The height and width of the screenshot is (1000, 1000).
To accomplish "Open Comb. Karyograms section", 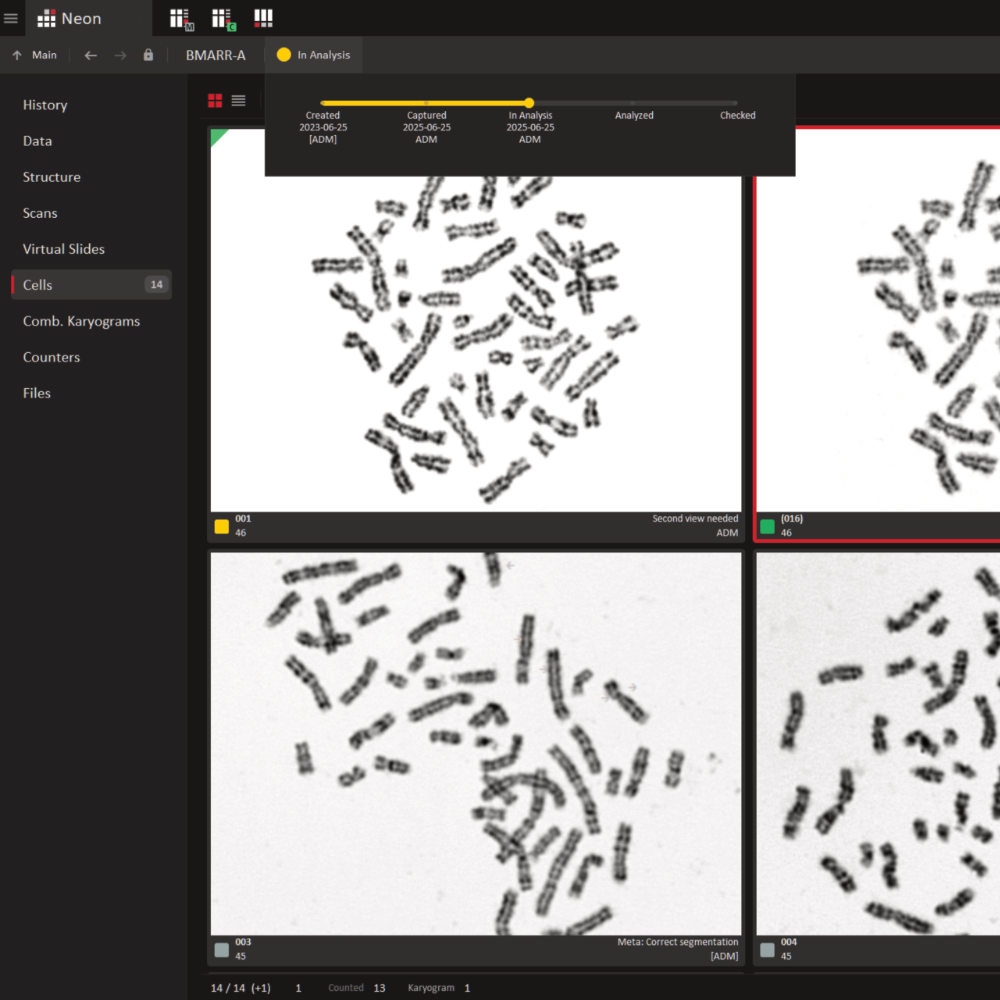I will click(x=81, y=321).
